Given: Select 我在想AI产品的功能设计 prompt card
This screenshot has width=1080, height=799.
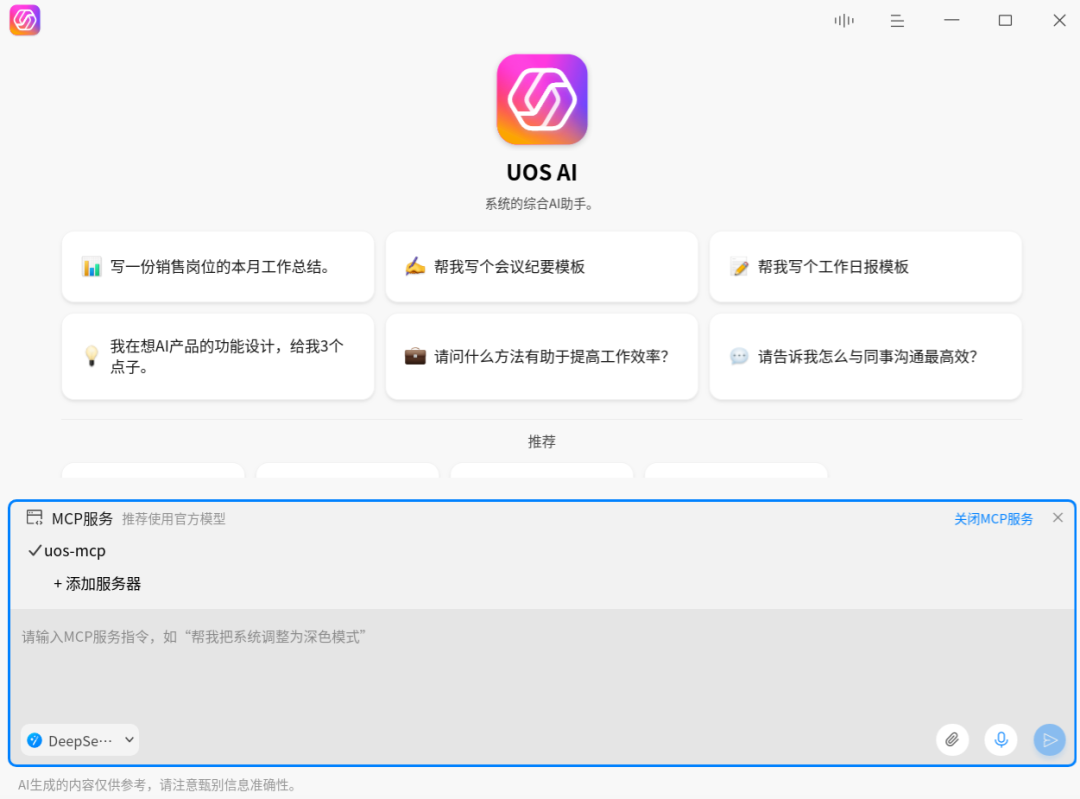Looking at the screenshot, I should (218, 356).
